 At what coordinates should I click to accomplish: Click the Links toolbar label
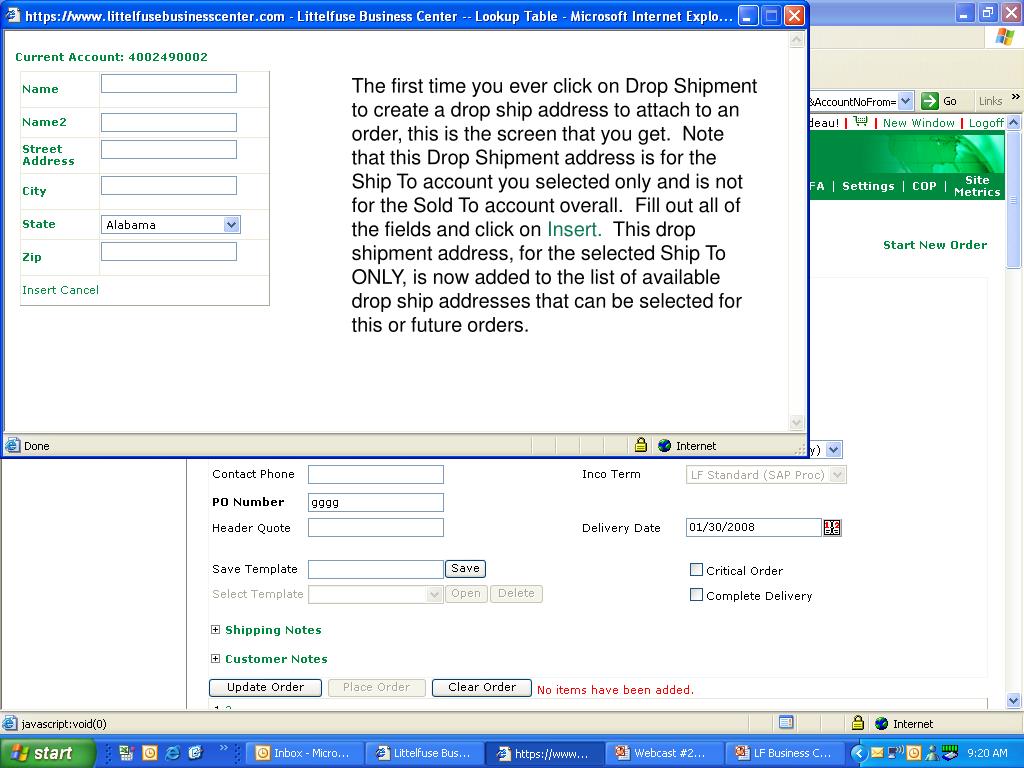point(990,101)
